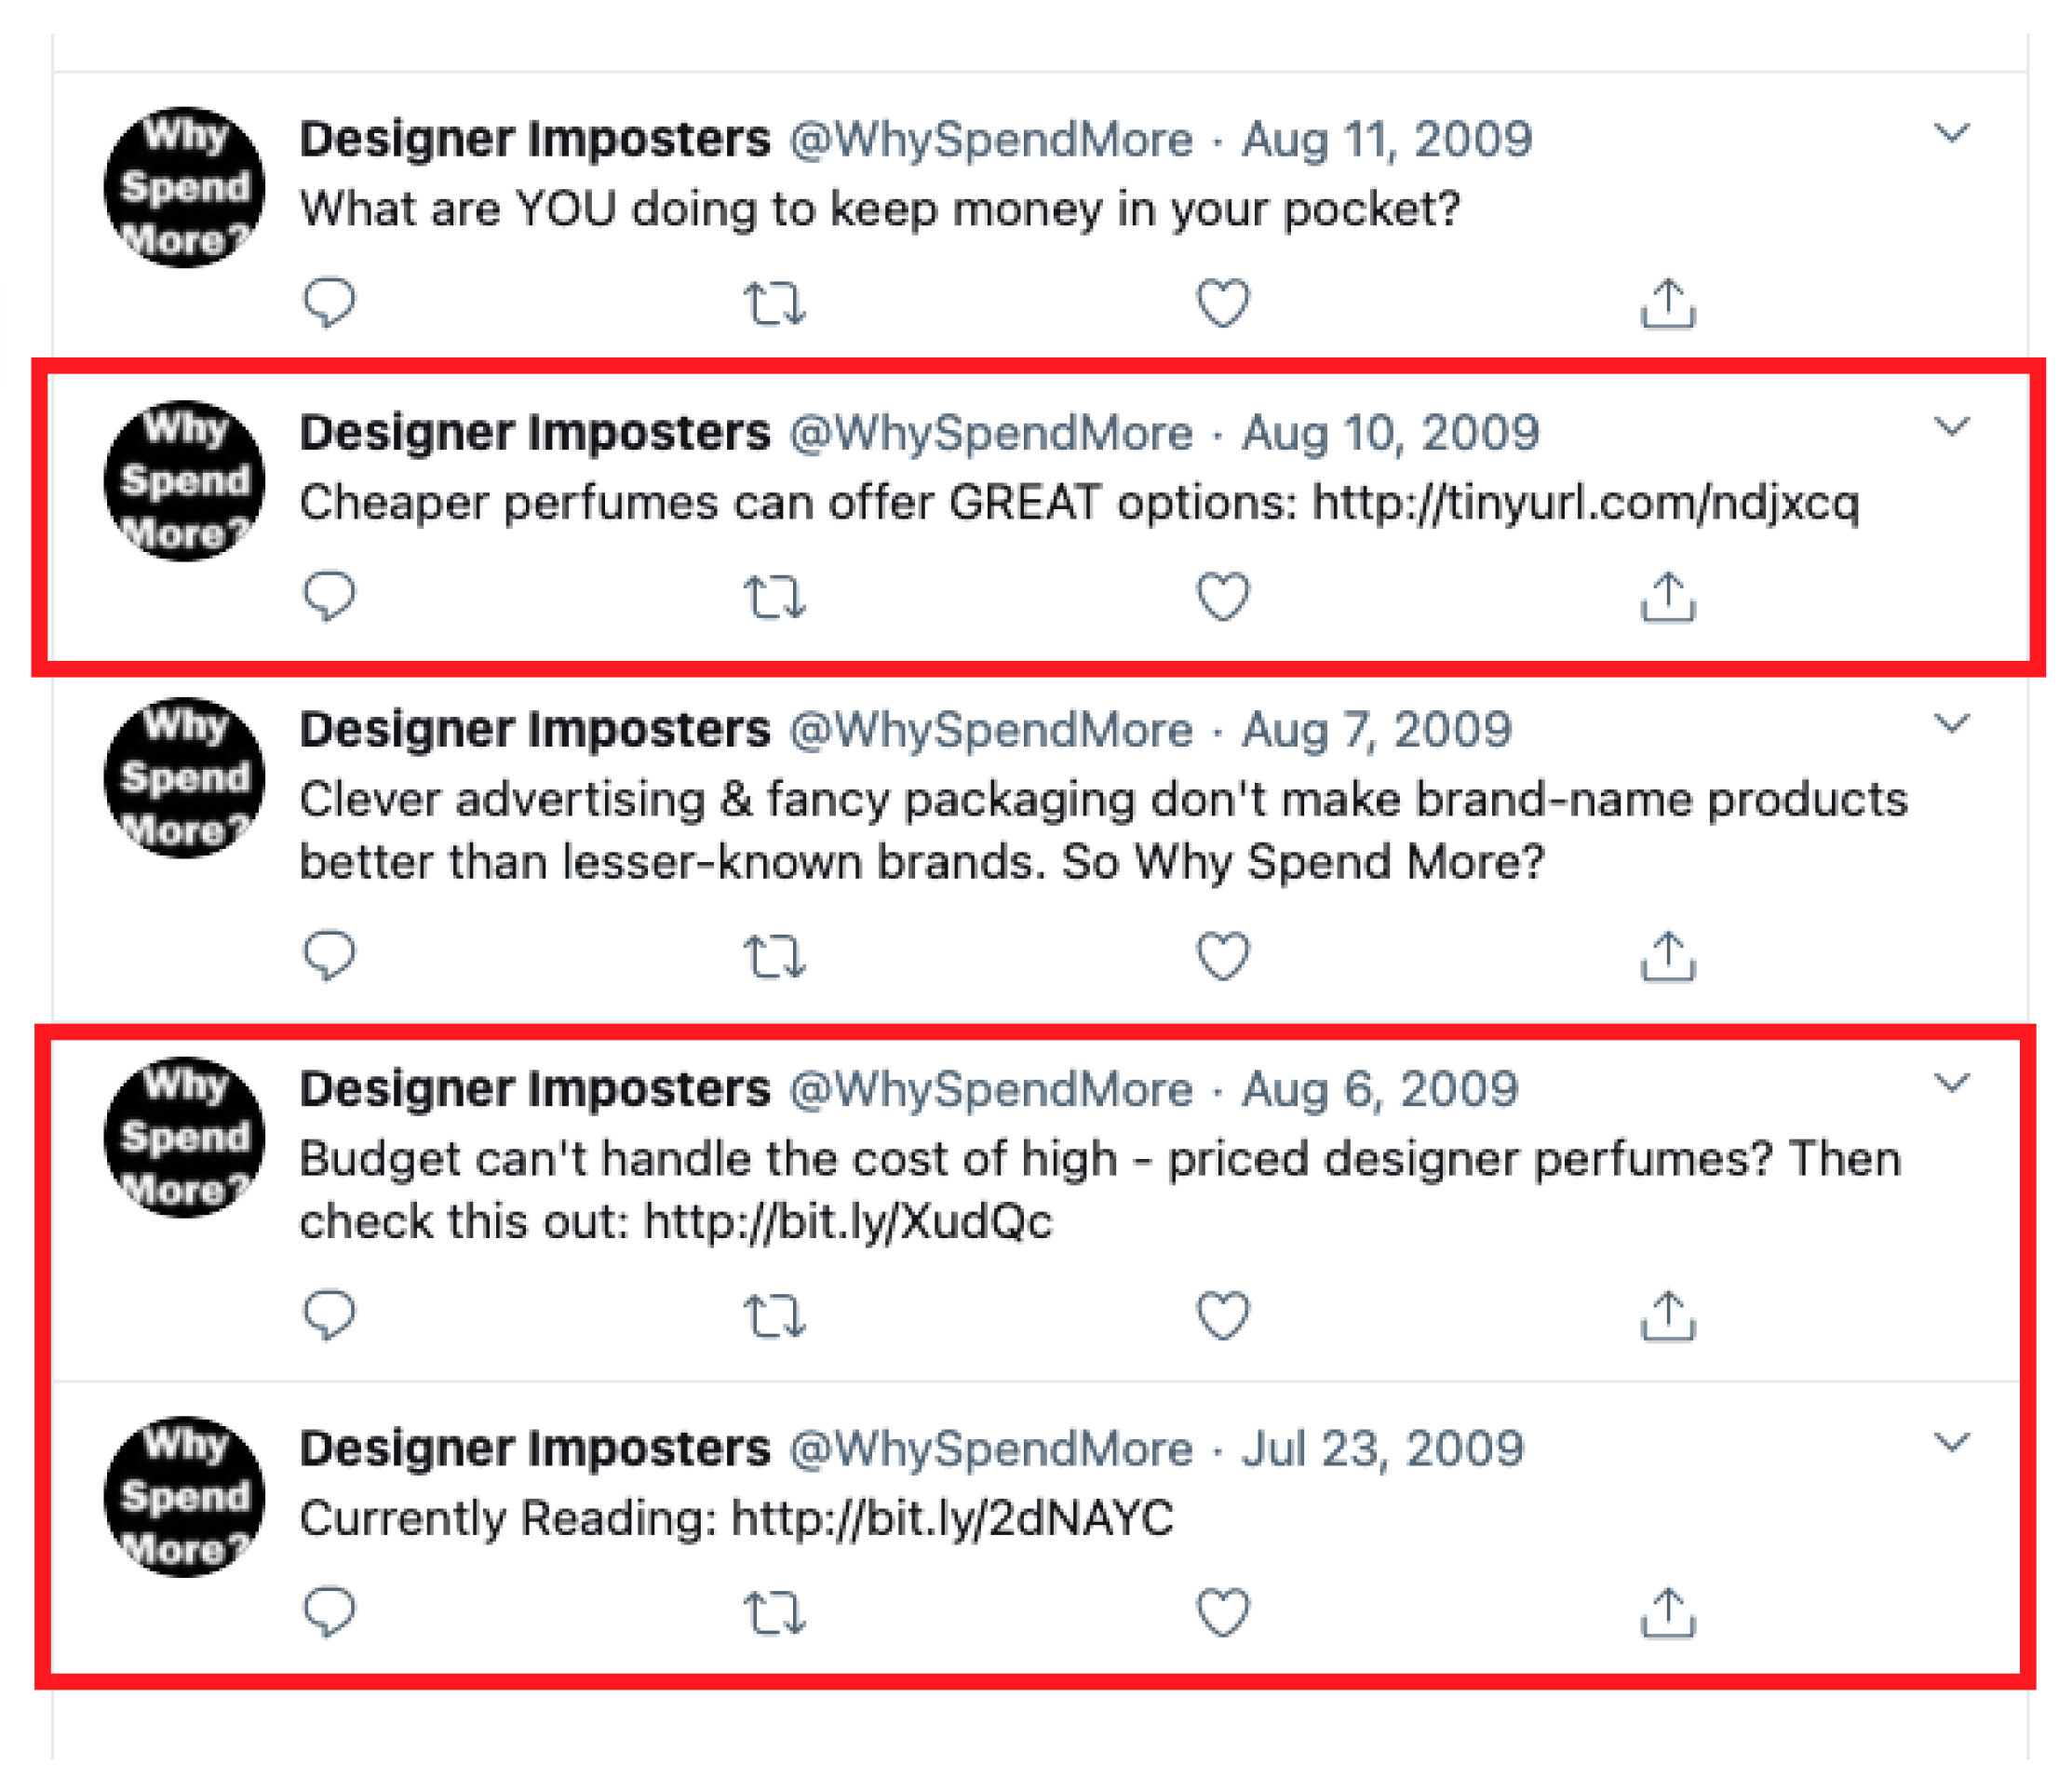Share the Aug 10, 2009 tweet
The image size is (2072, 1792).
tap(1668, 597)
